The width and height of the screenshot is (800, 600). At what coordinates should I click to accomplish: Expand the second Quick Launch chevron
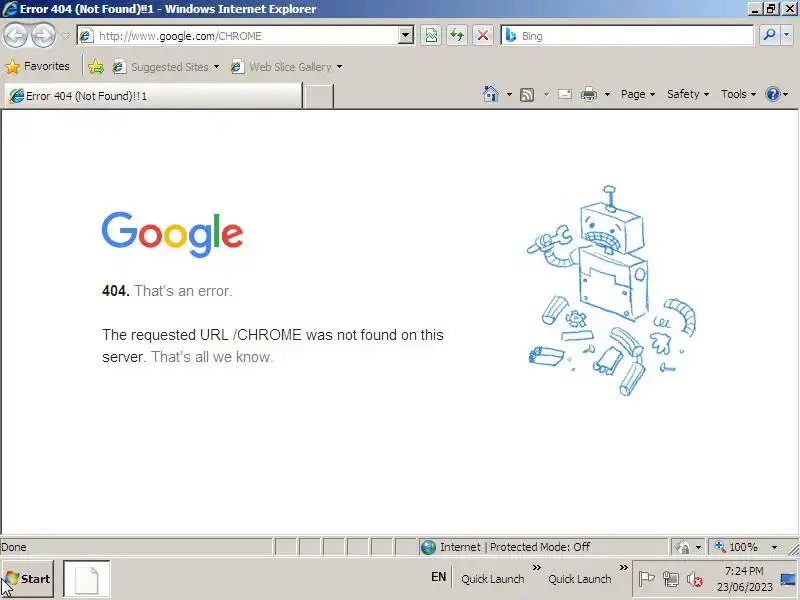[x=623, y=567]
